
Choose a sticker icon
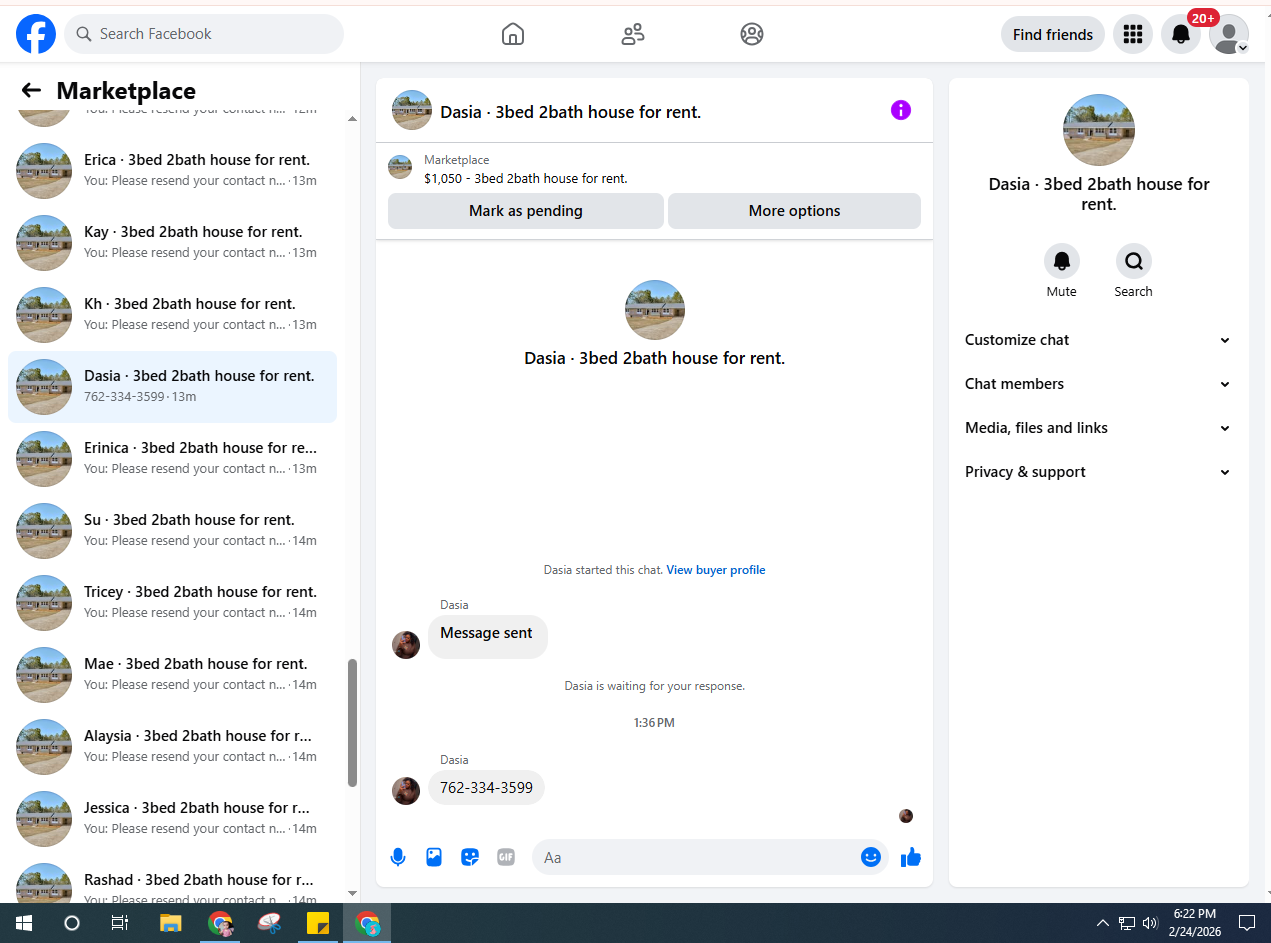pyautogui.click(x=470, y=857)
